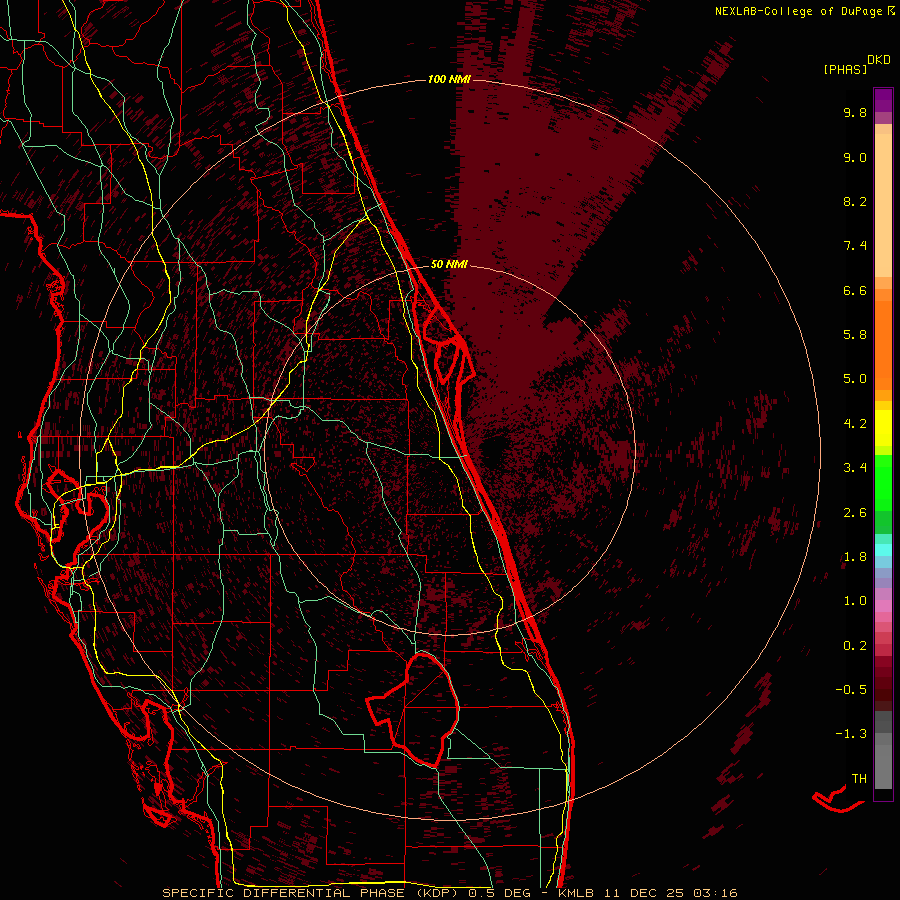Select the 5.8 value on the color scale
900x900 pixels.
[855, 335]
